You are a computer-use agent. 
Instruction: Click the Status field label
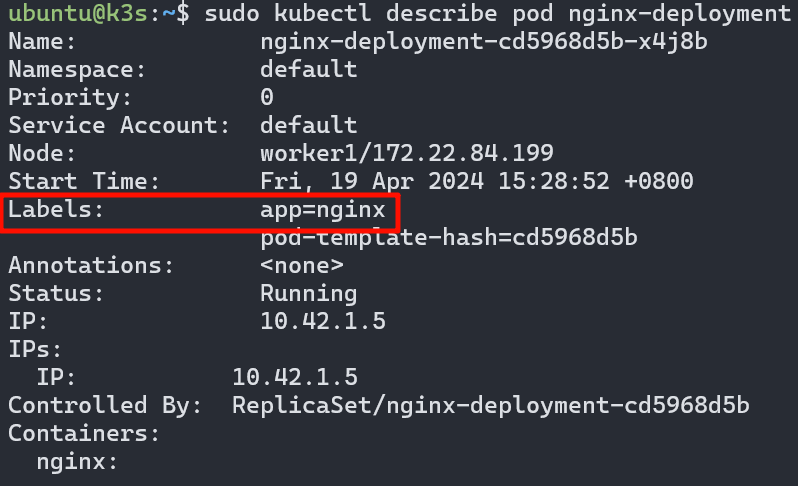click(56, 294)
